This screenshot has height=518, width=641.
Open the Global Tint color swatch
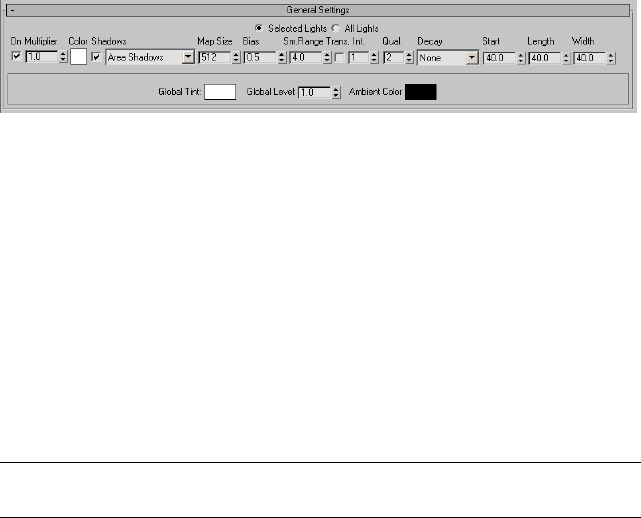[220, 92]
